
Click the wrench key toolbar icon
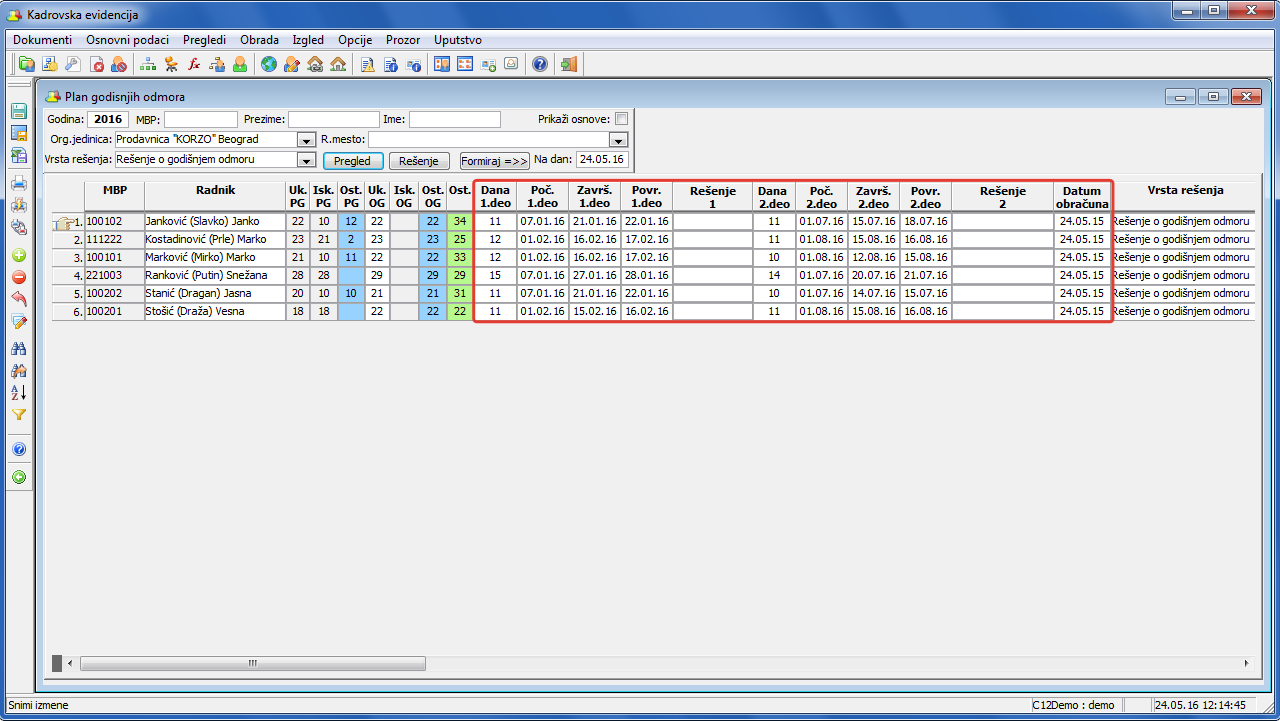(72, 65)
